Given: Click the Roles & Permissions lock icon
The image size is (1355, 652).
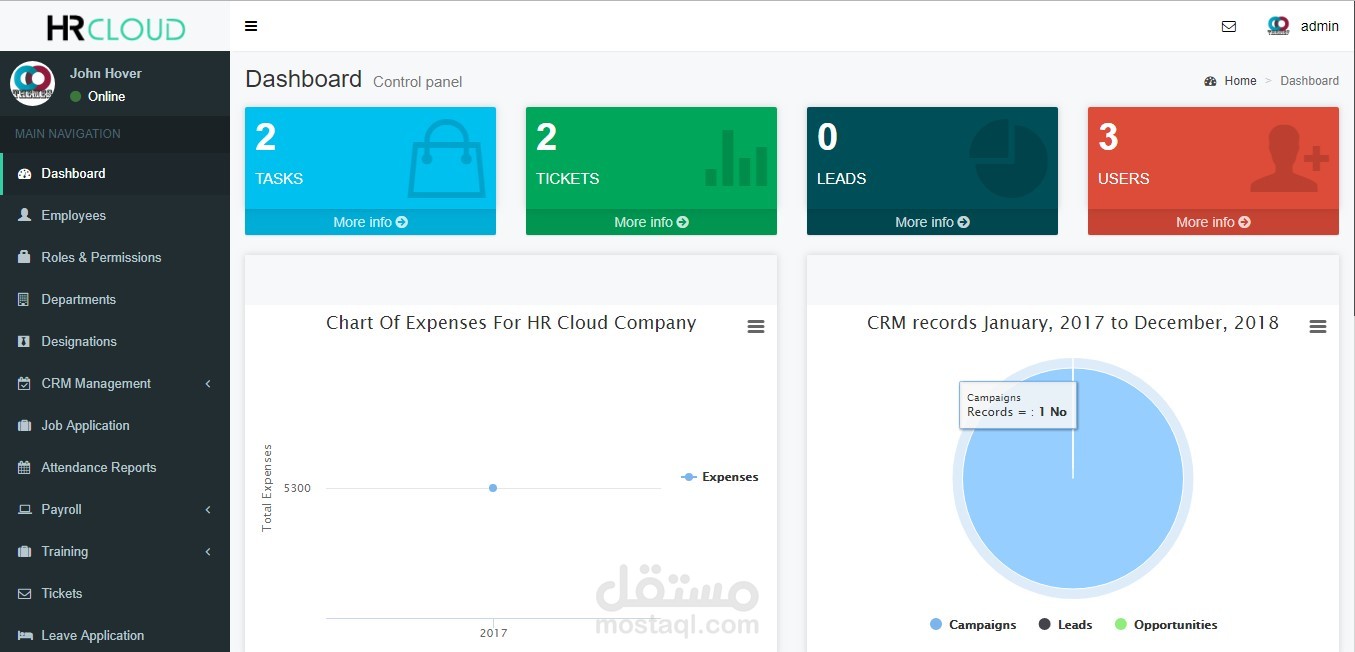Looking at the screenshot, I should tap(24, 257).
